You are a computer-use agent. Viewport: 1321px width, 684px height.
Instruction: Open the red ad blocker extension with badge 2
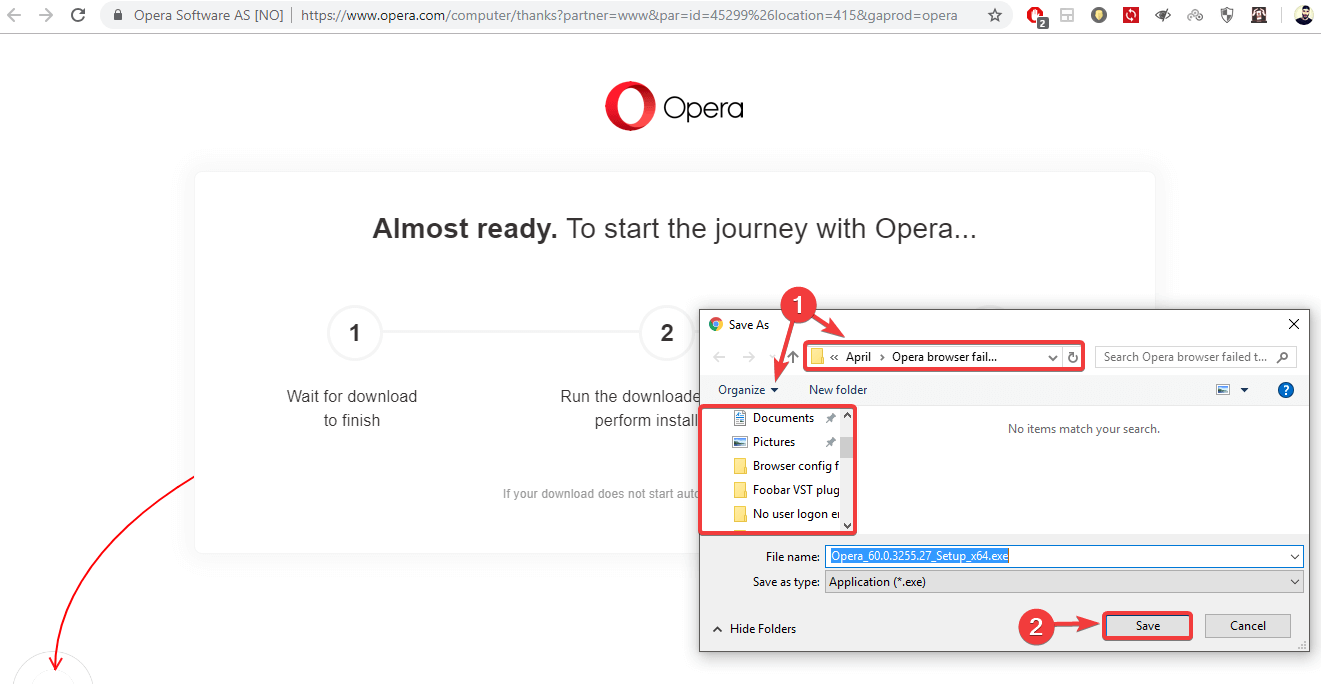(x=1036, y=16)
